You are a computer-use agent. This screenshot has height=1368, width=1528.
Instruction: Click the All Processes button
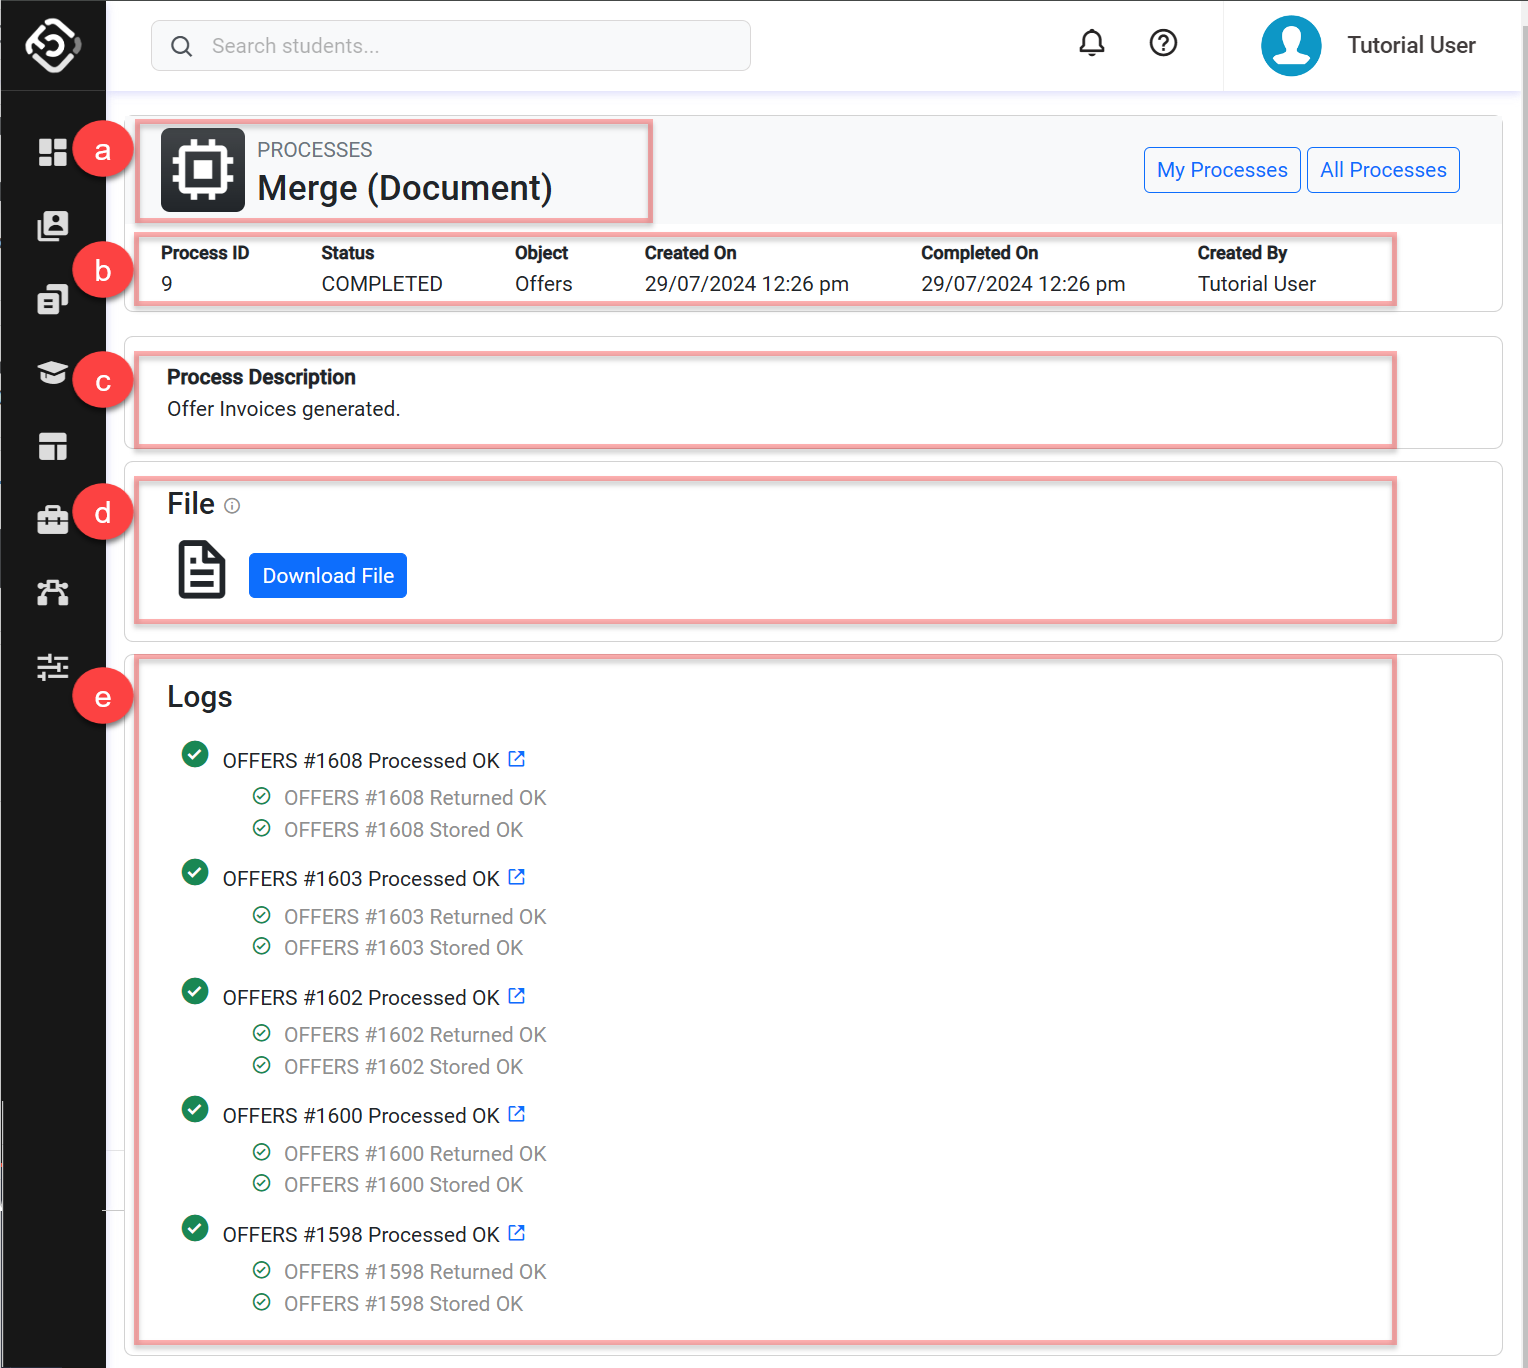pyautogui.click(x=1383, y=170)
